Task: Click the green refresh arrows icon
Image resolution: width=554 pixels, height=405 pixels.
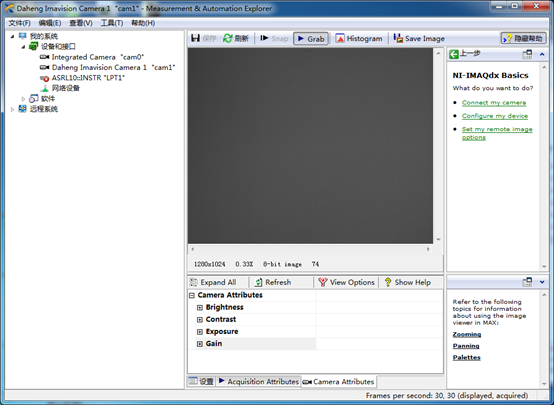Action: coord(228,38)
